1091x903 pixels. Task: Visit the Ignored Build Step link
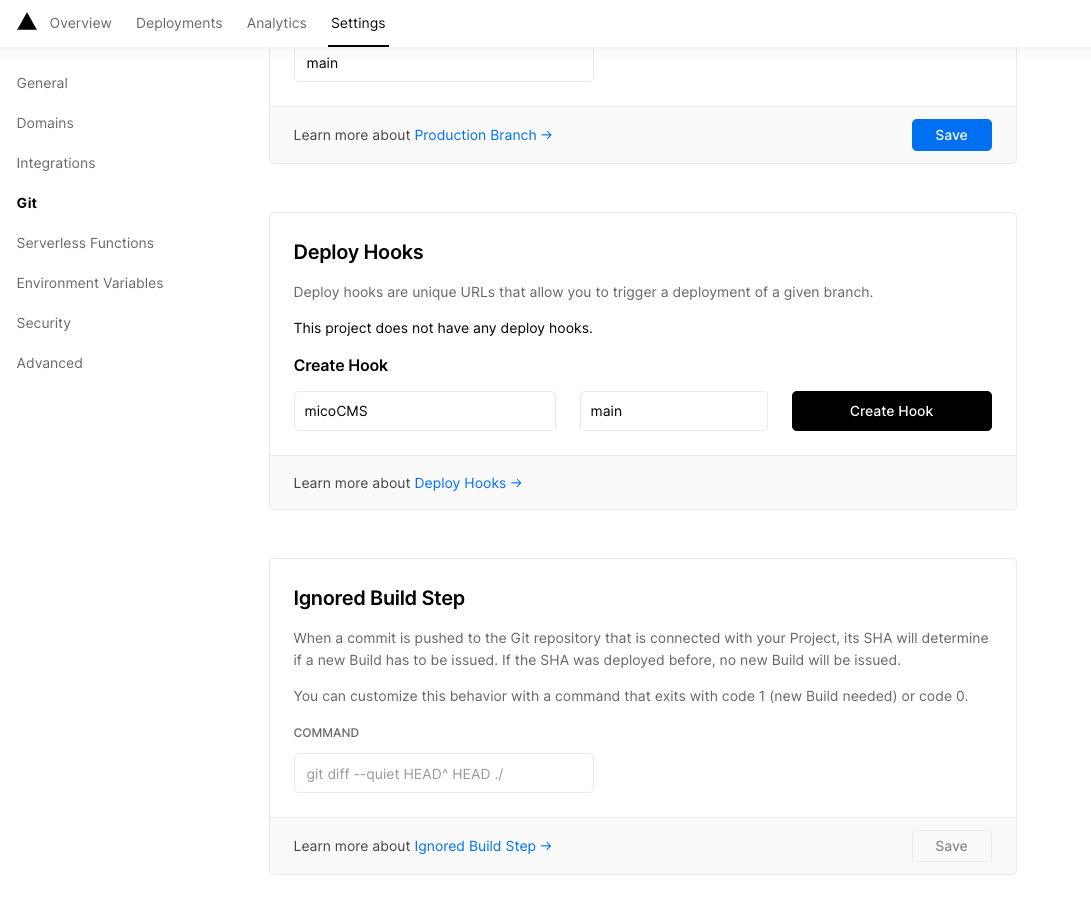[x=483, y=846]
